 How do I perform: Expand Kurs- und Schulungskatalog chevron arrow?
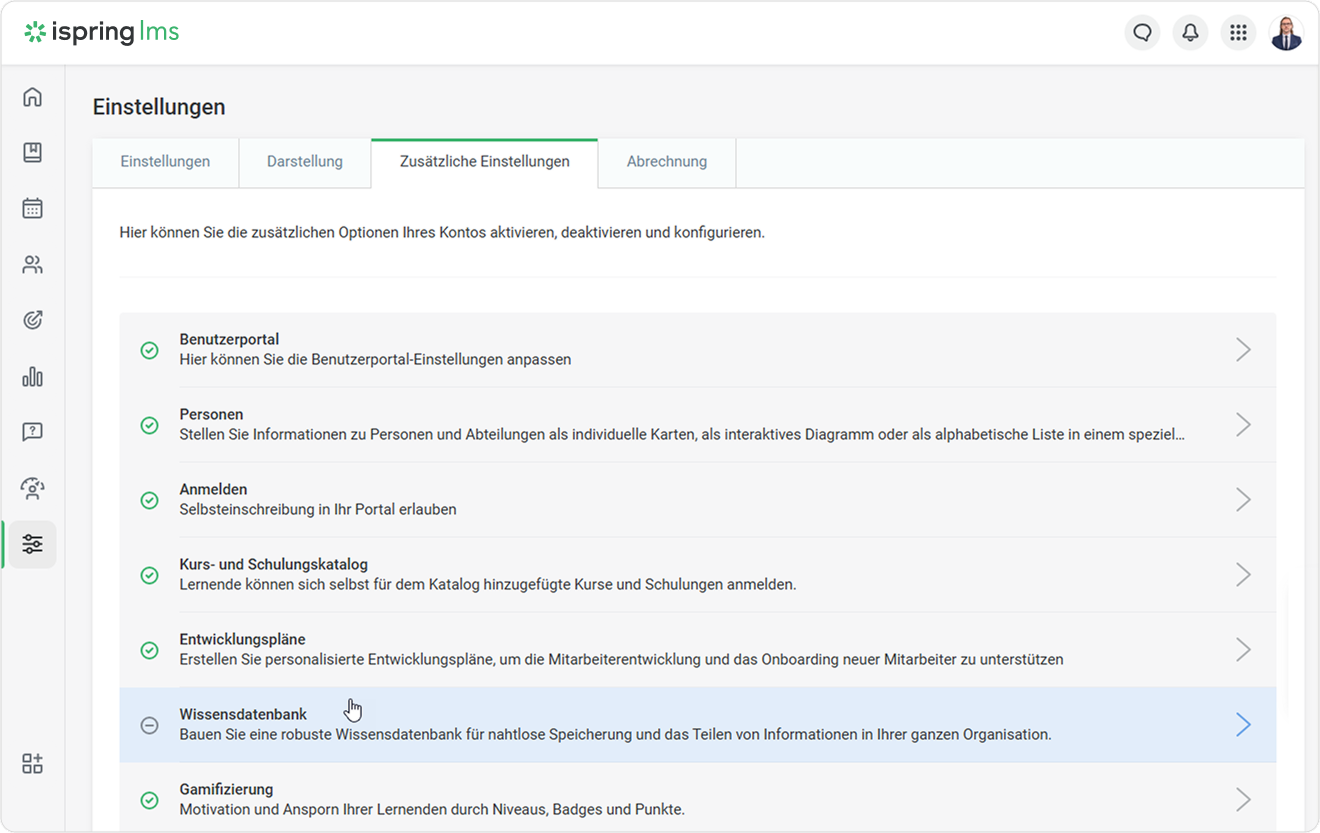click(x=1243, y=574)
